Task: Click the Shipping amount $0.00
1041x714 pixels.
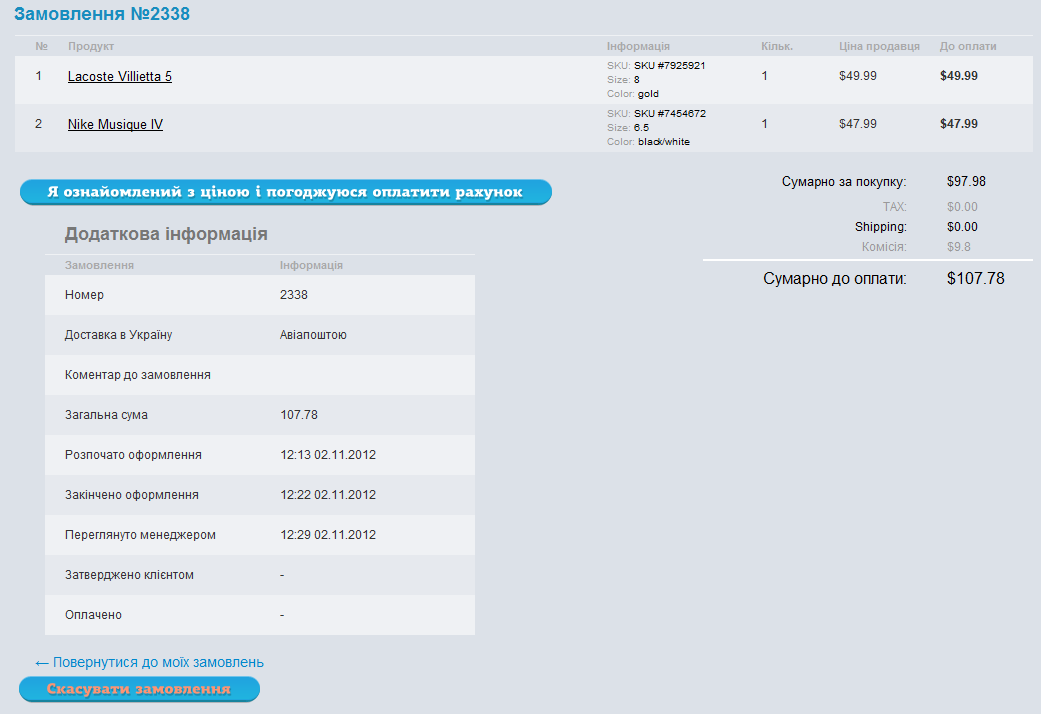Action: (962, 226)
